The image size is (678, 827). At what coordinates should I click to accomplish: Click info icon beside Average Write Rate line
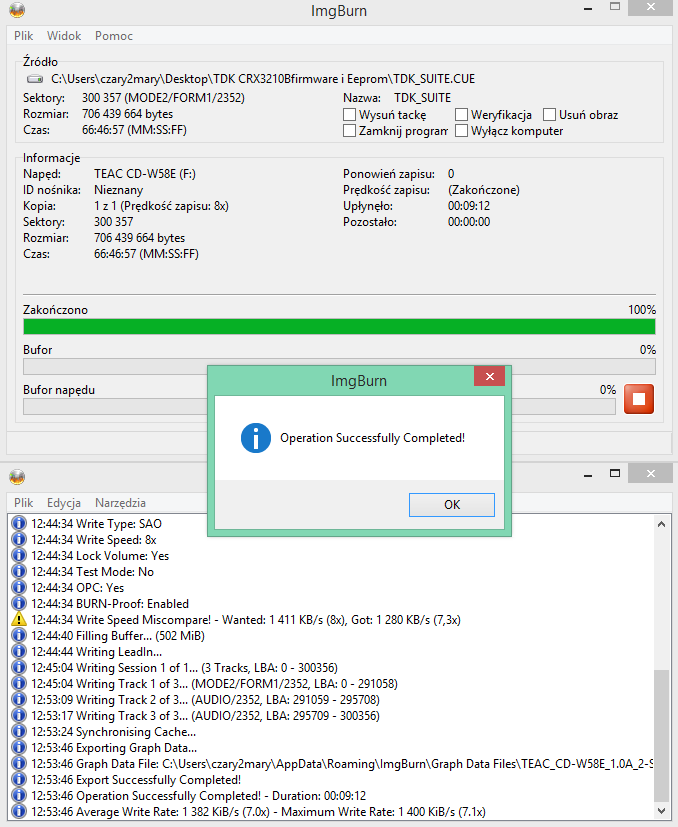[x=19, y=811]
